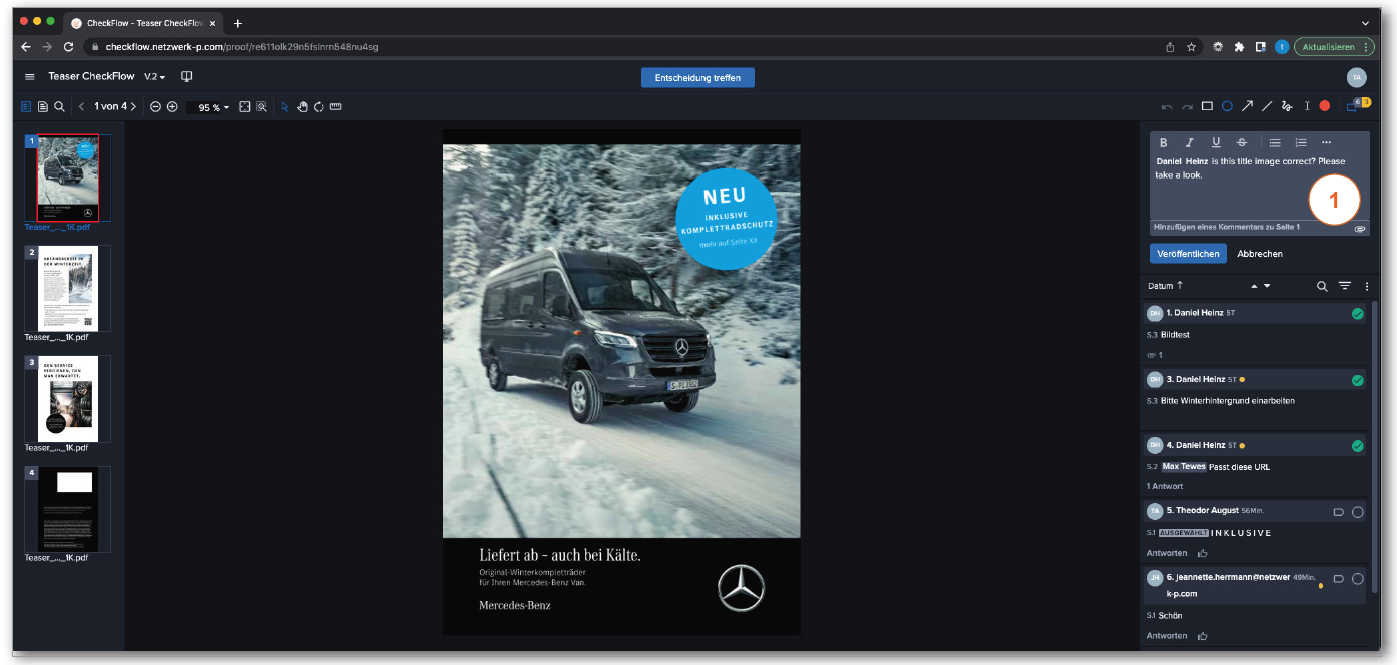Click Aktualisieren Chrome update button
Screen dimensions: 1397x665
coord(1334,47)
